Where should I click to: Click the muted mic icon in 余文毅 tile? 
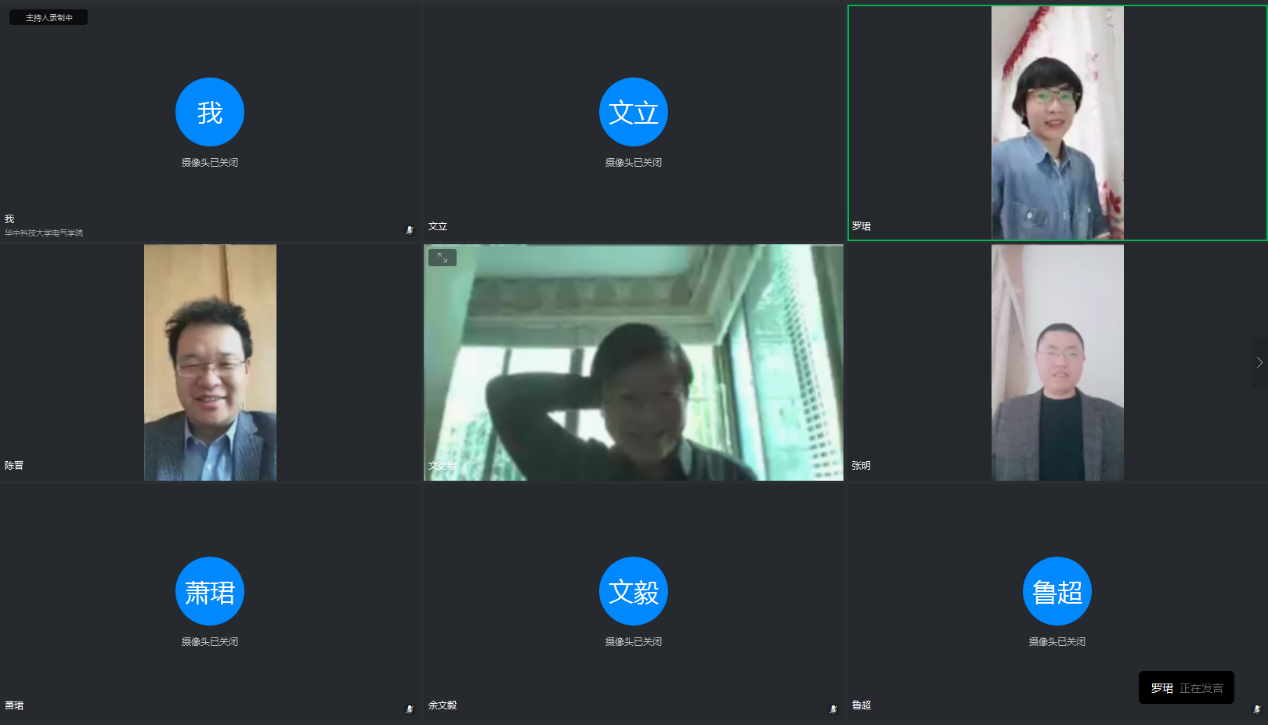click(x=833, y=709)
